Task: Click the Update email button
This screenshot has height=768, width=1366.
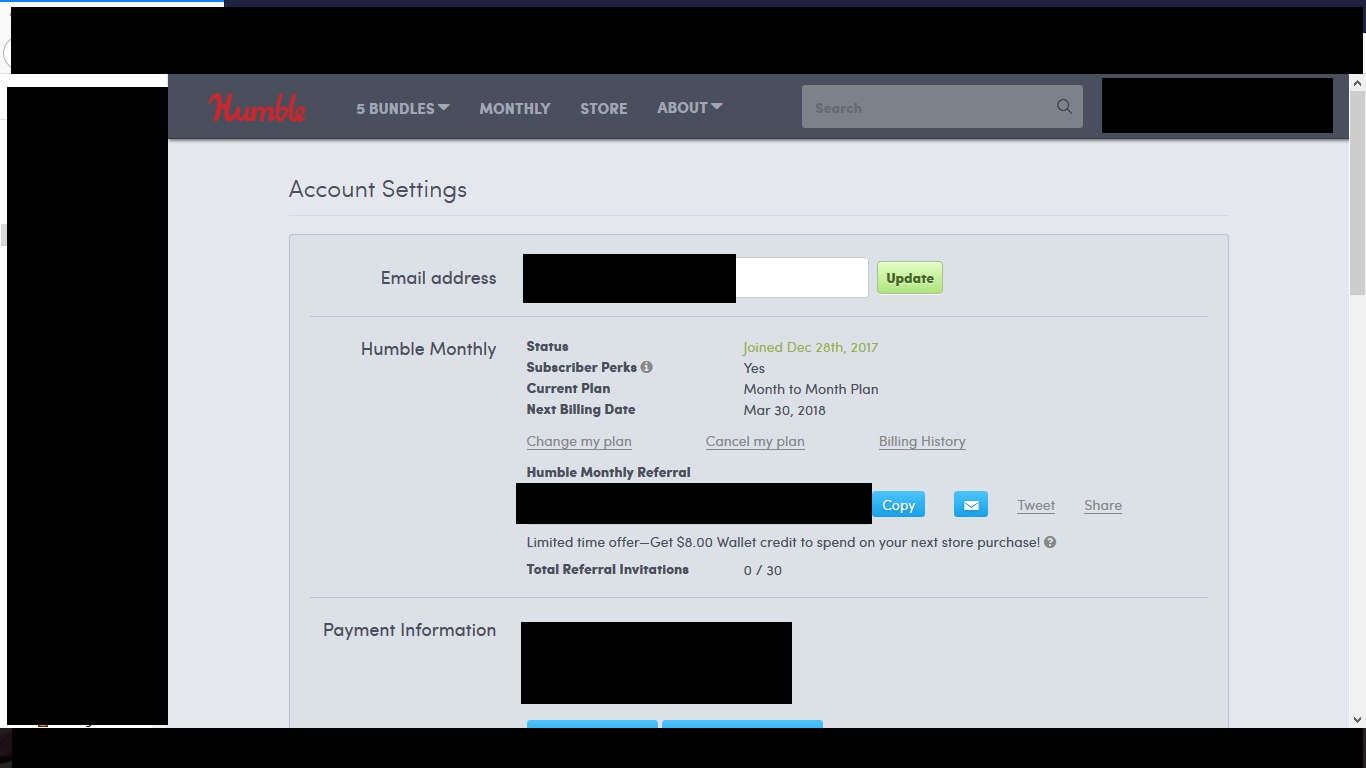Action: point(910,278)
